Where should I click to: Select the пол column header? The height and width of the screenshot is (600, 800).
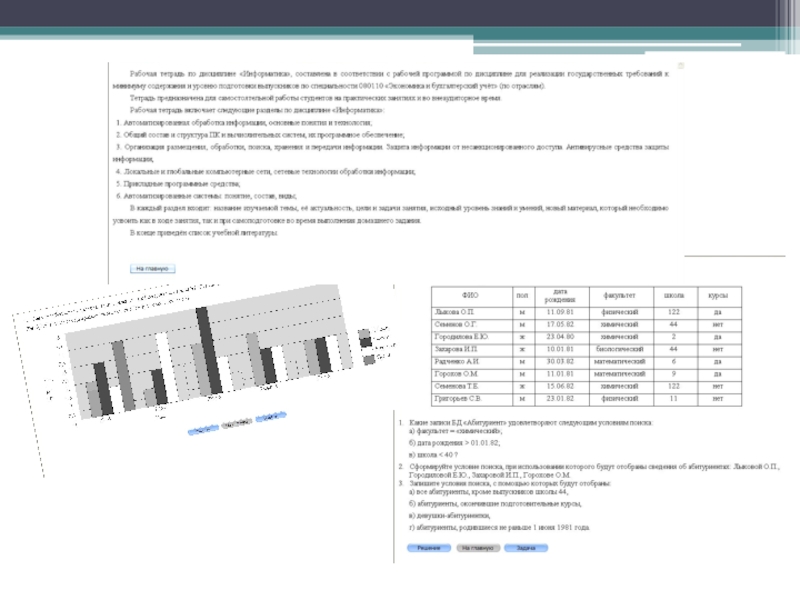(523, 296)
